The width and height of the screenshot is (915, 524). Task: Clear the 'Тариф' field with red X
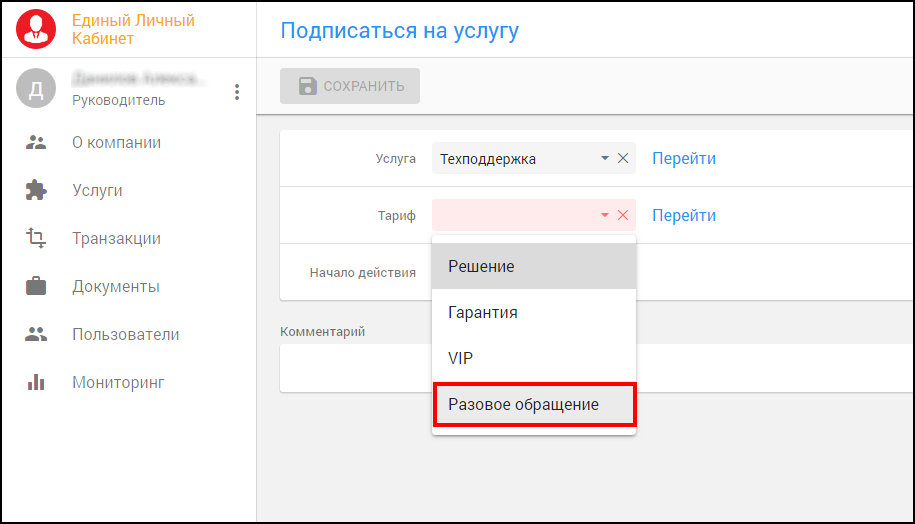point(622,215)
